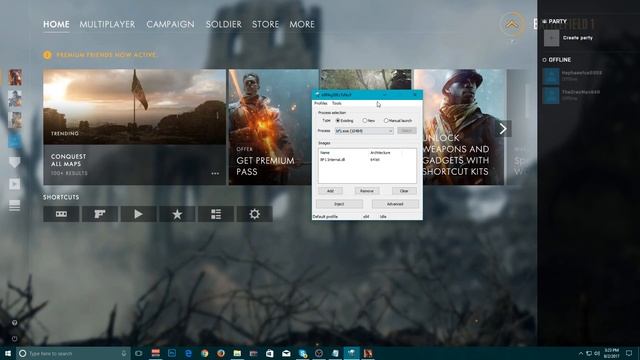Open the gear settings shortcut icon

pyautogui.click(x=254, y=214)
